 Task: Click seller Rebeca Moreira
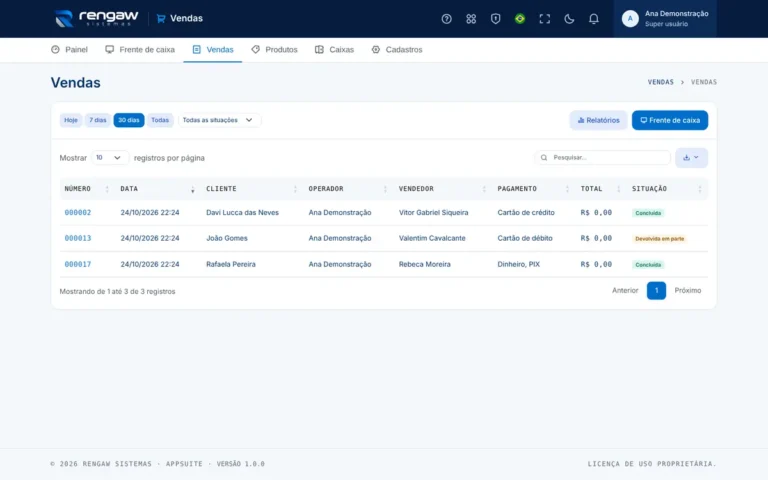tap(425, 264)
